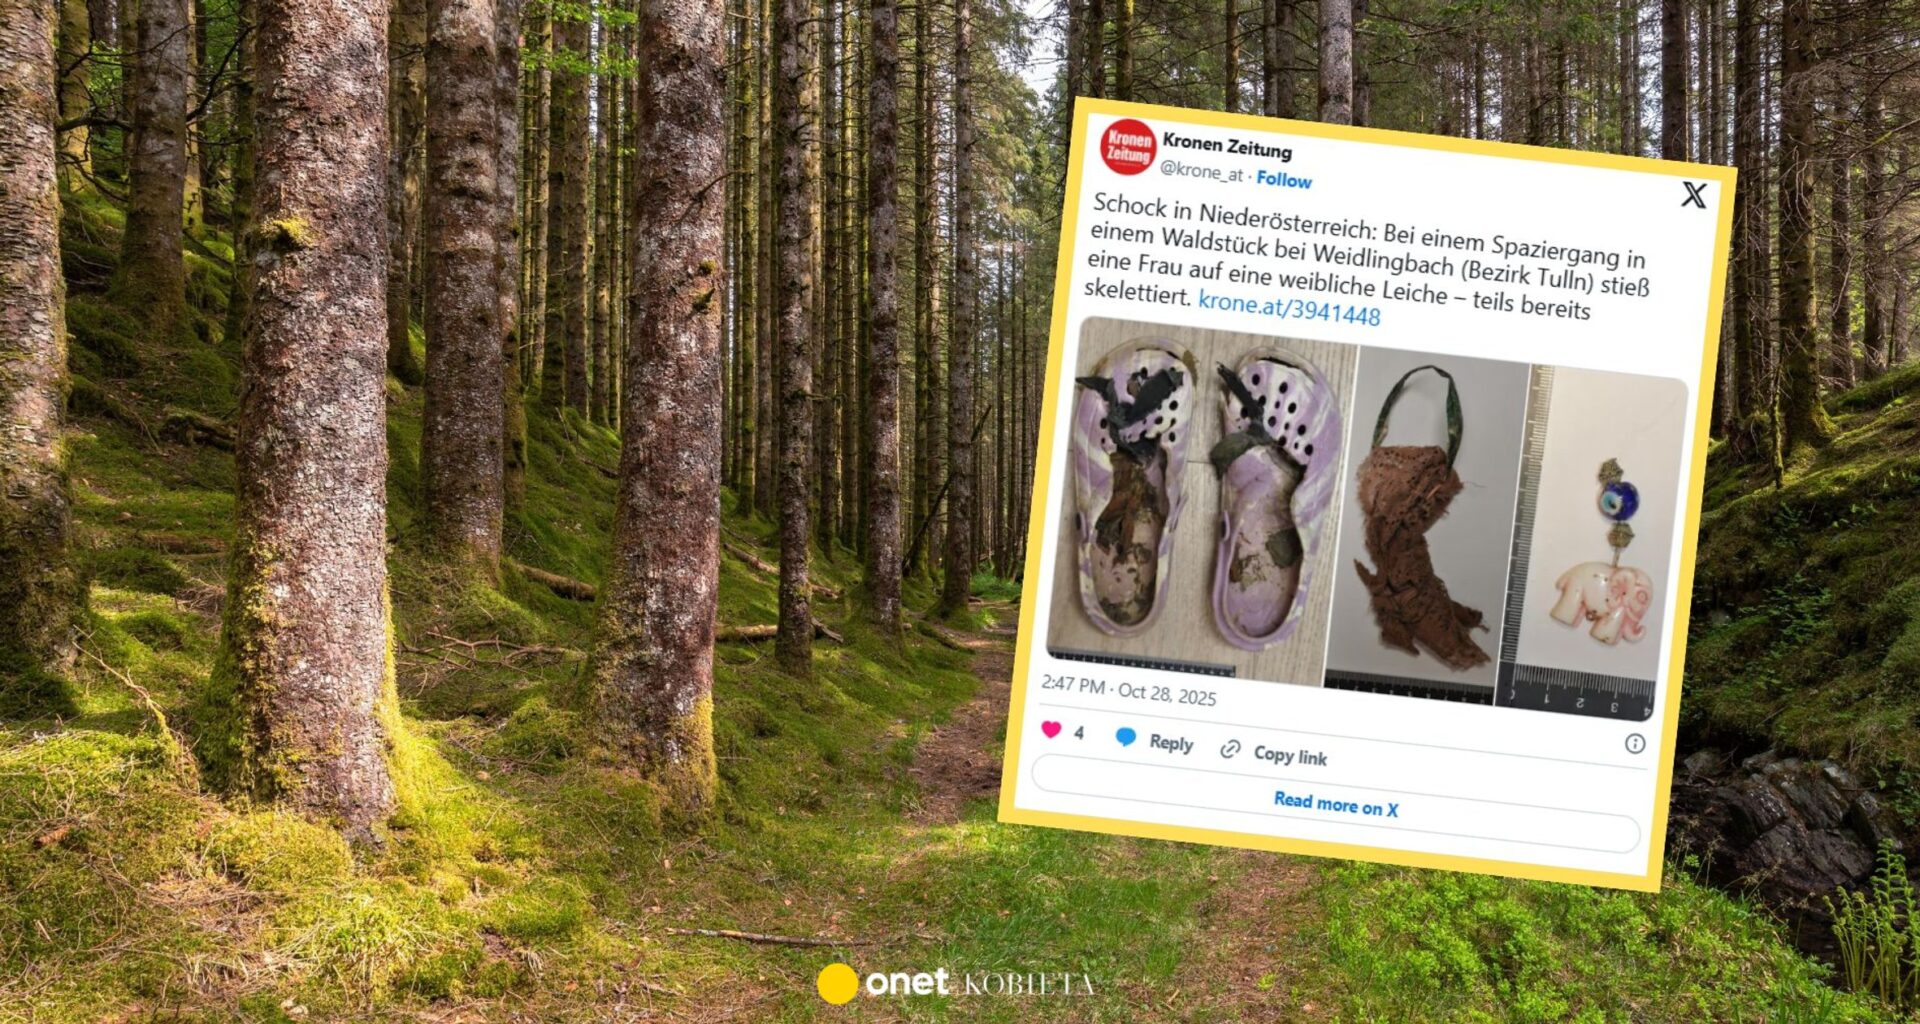Like the tweet with heart icon
The image size is (1920, 1024).
1051,729
